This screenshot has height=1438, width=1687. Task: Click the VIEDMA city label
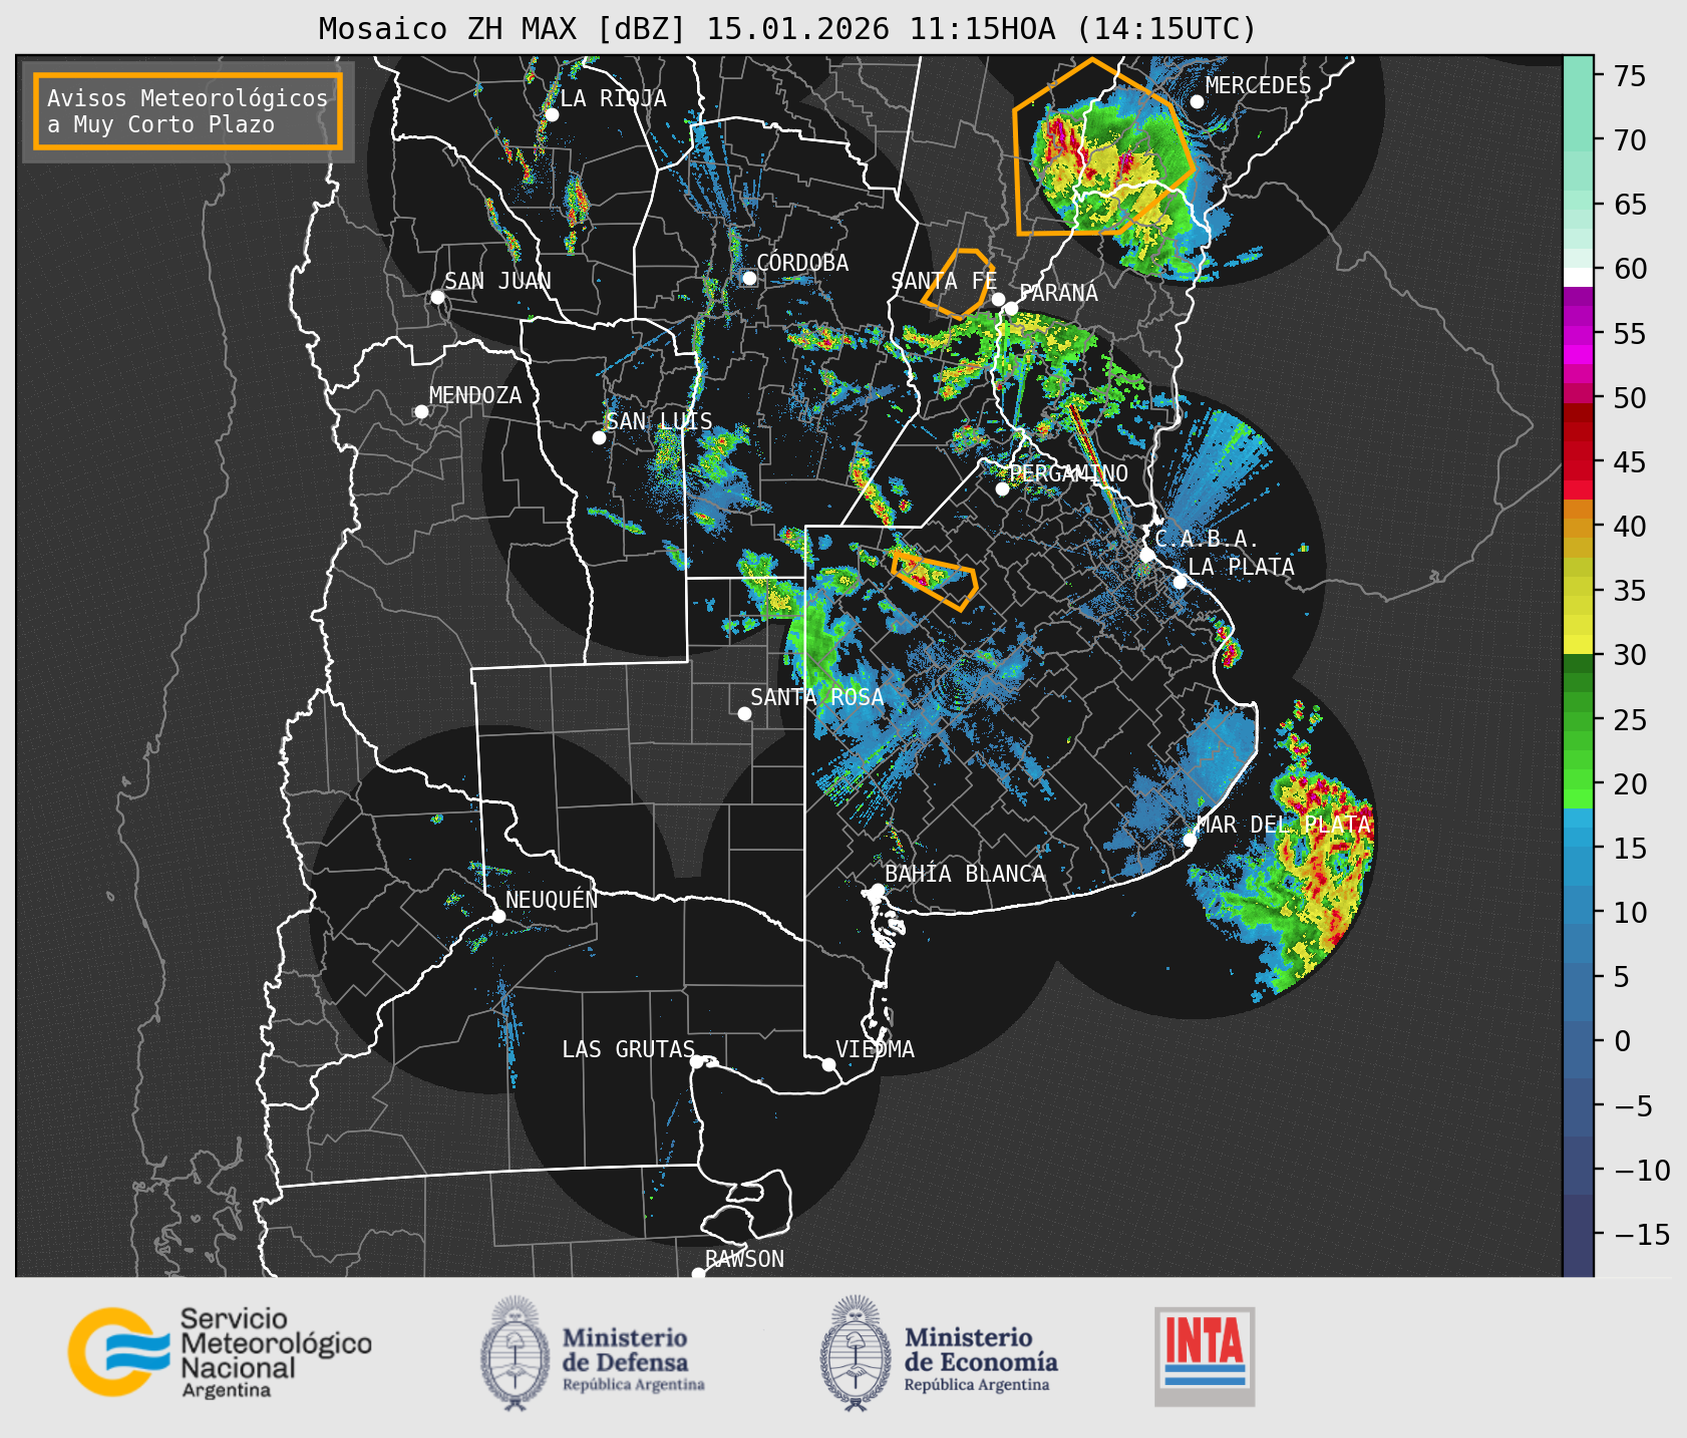click(875, 1049)
